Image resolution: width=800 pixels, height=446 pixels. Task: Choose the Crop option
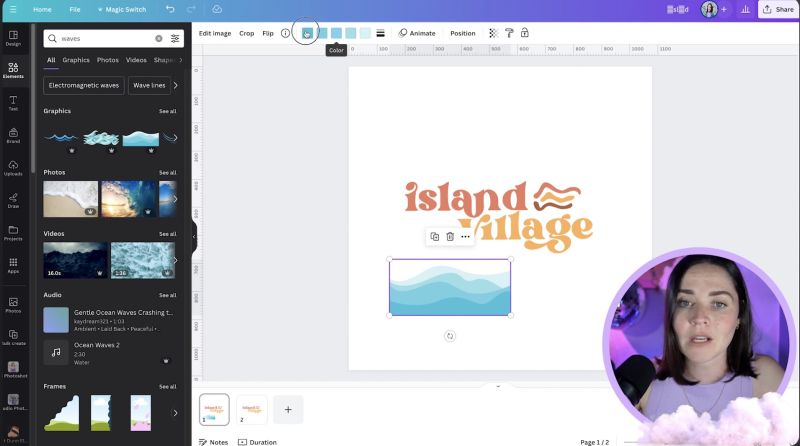246,33
